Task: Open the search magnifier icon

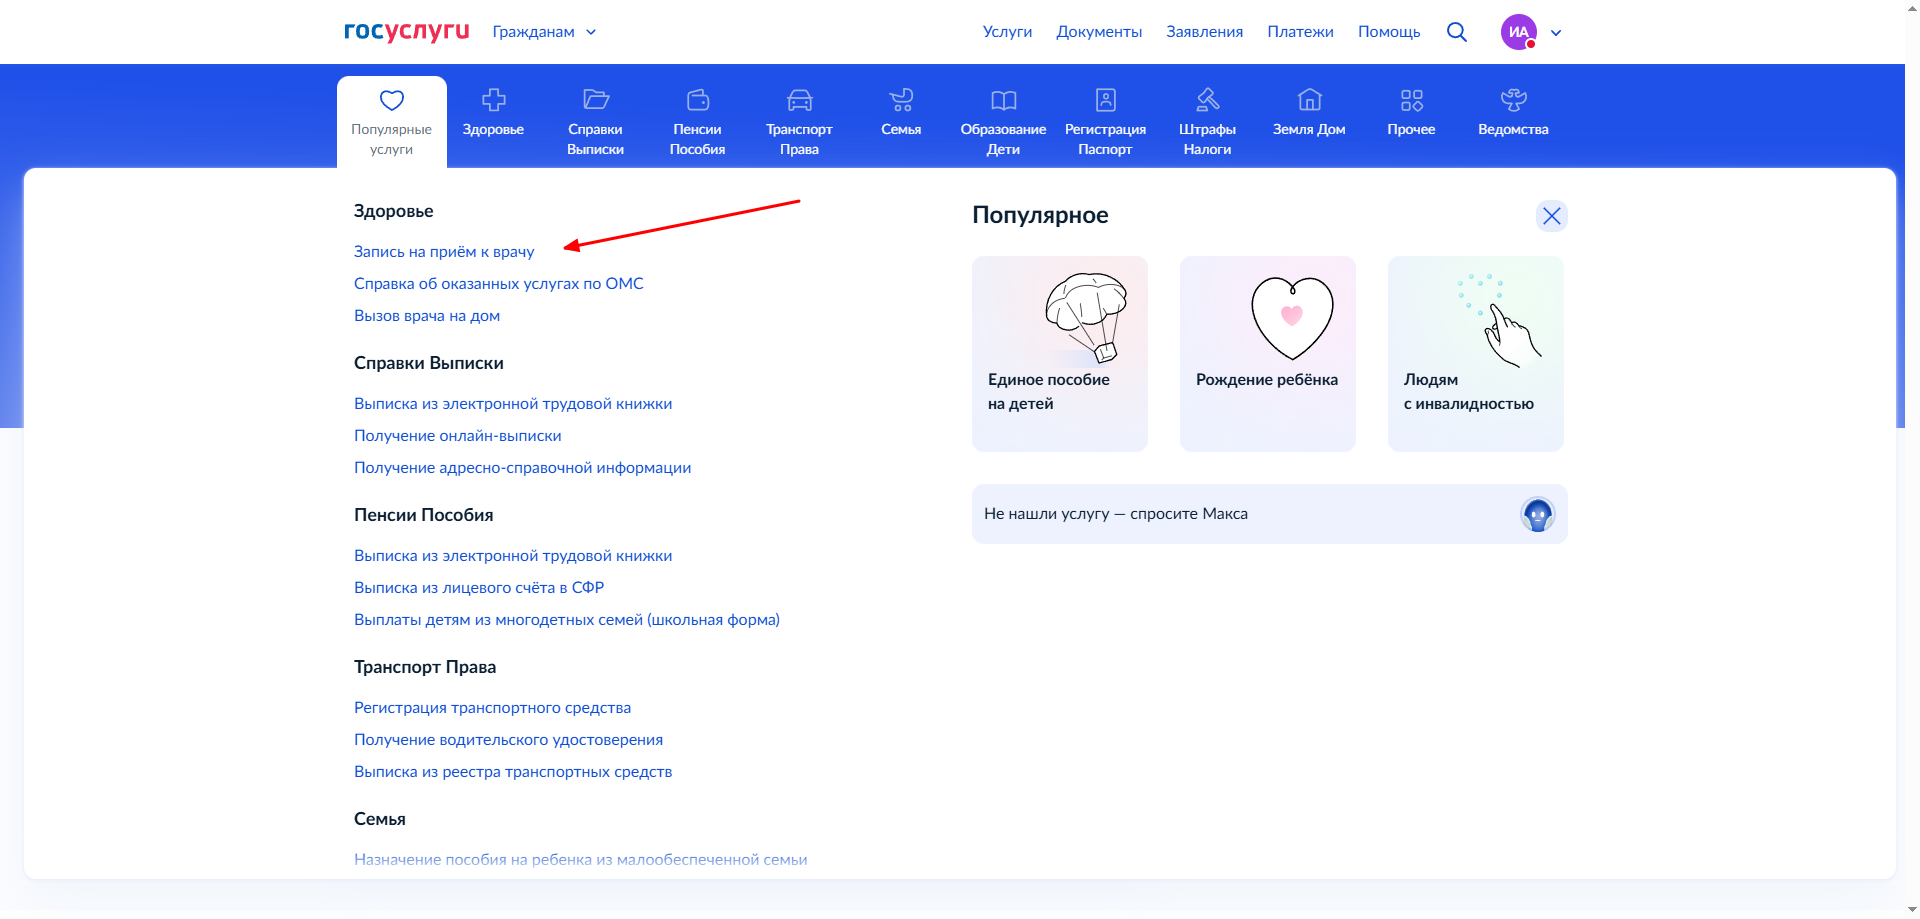Action: click(x=1457, y=32)
